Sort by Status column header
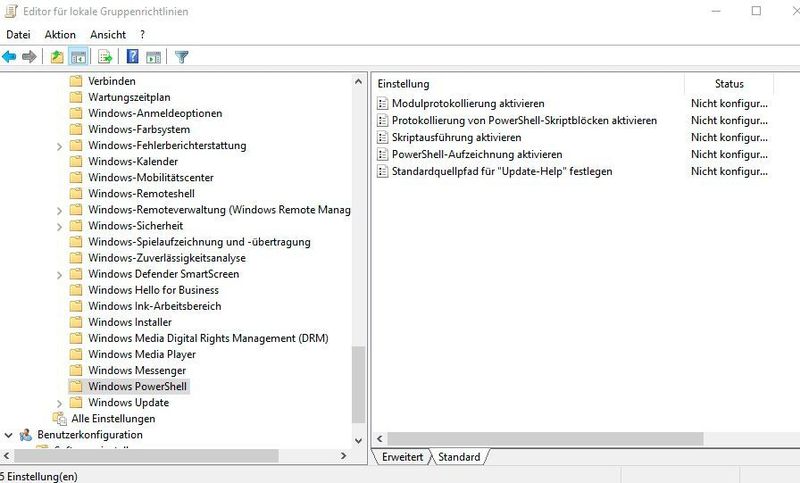Image resolution: width=800 pixels, height=483 pixels. pyautogui.click(x=729, y=84)
